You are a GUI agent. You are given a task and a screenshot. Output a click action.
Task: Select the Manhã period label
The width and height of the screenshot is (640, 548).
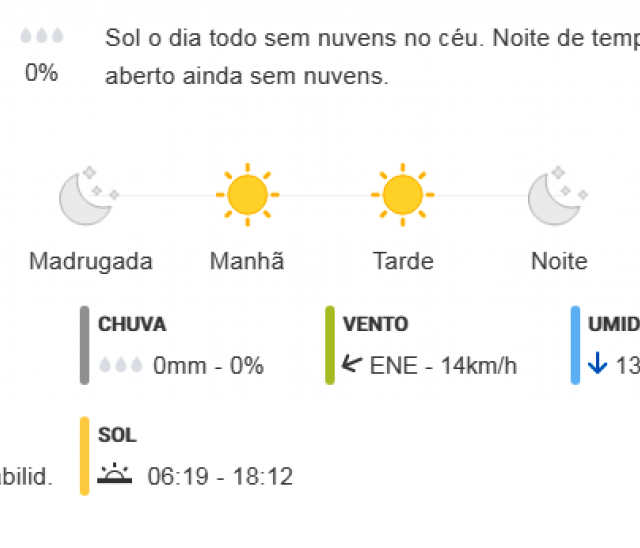(x=247, y=260)
